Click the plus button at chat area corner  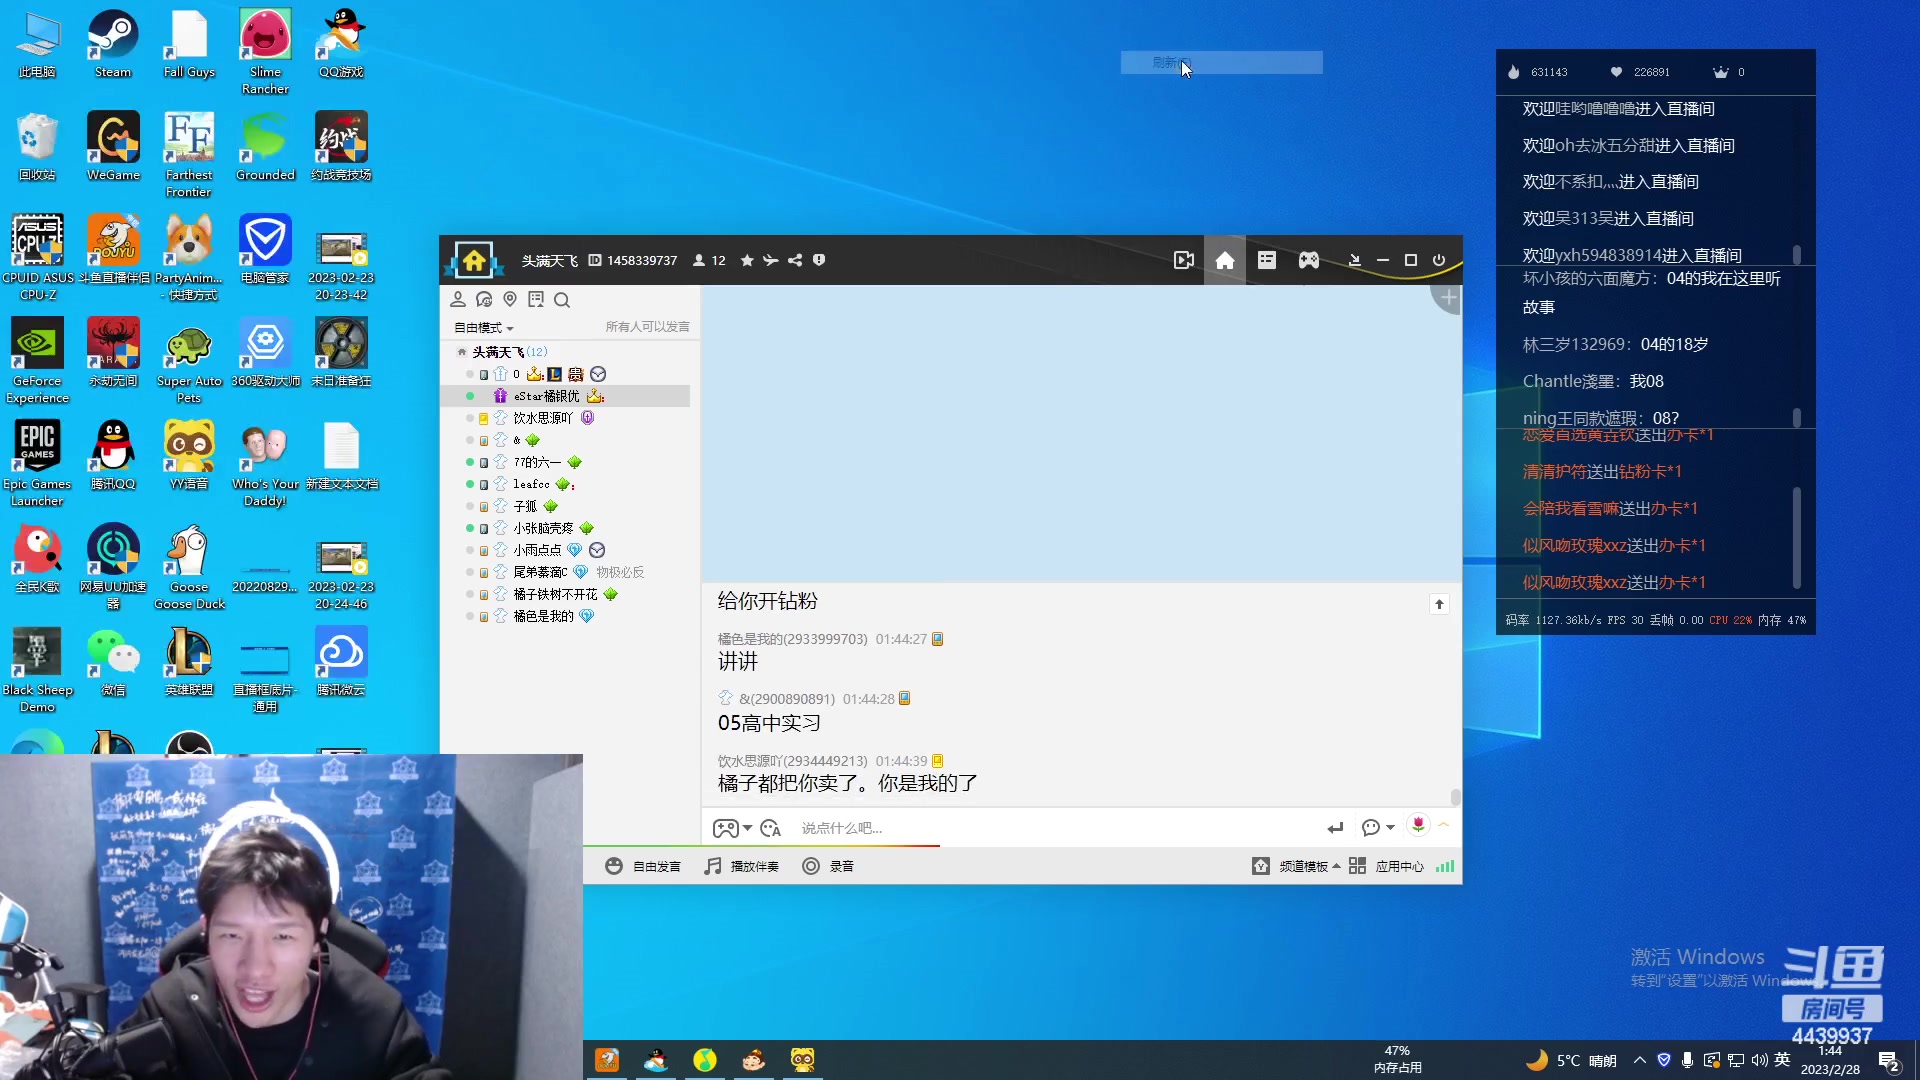(1448, 298)
